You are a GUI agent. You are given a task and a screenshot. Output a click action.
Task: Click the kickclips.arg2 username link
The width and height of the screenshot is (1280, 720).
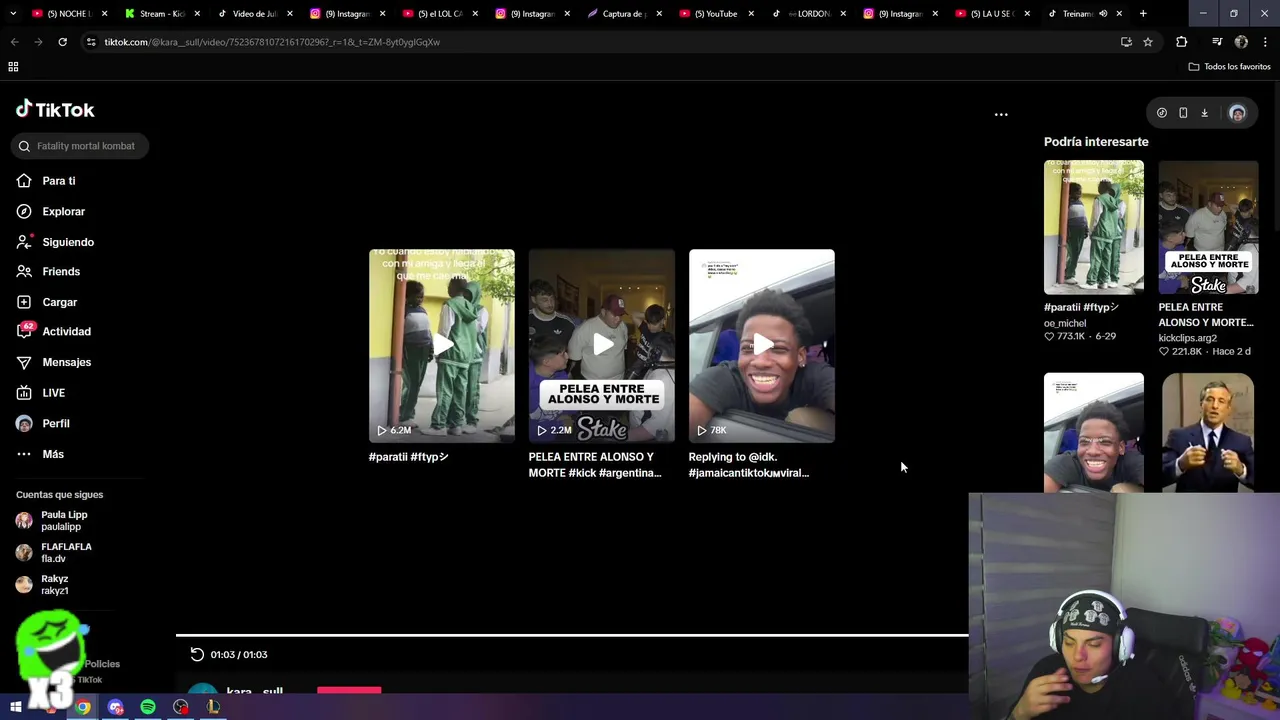[1188, 338]
